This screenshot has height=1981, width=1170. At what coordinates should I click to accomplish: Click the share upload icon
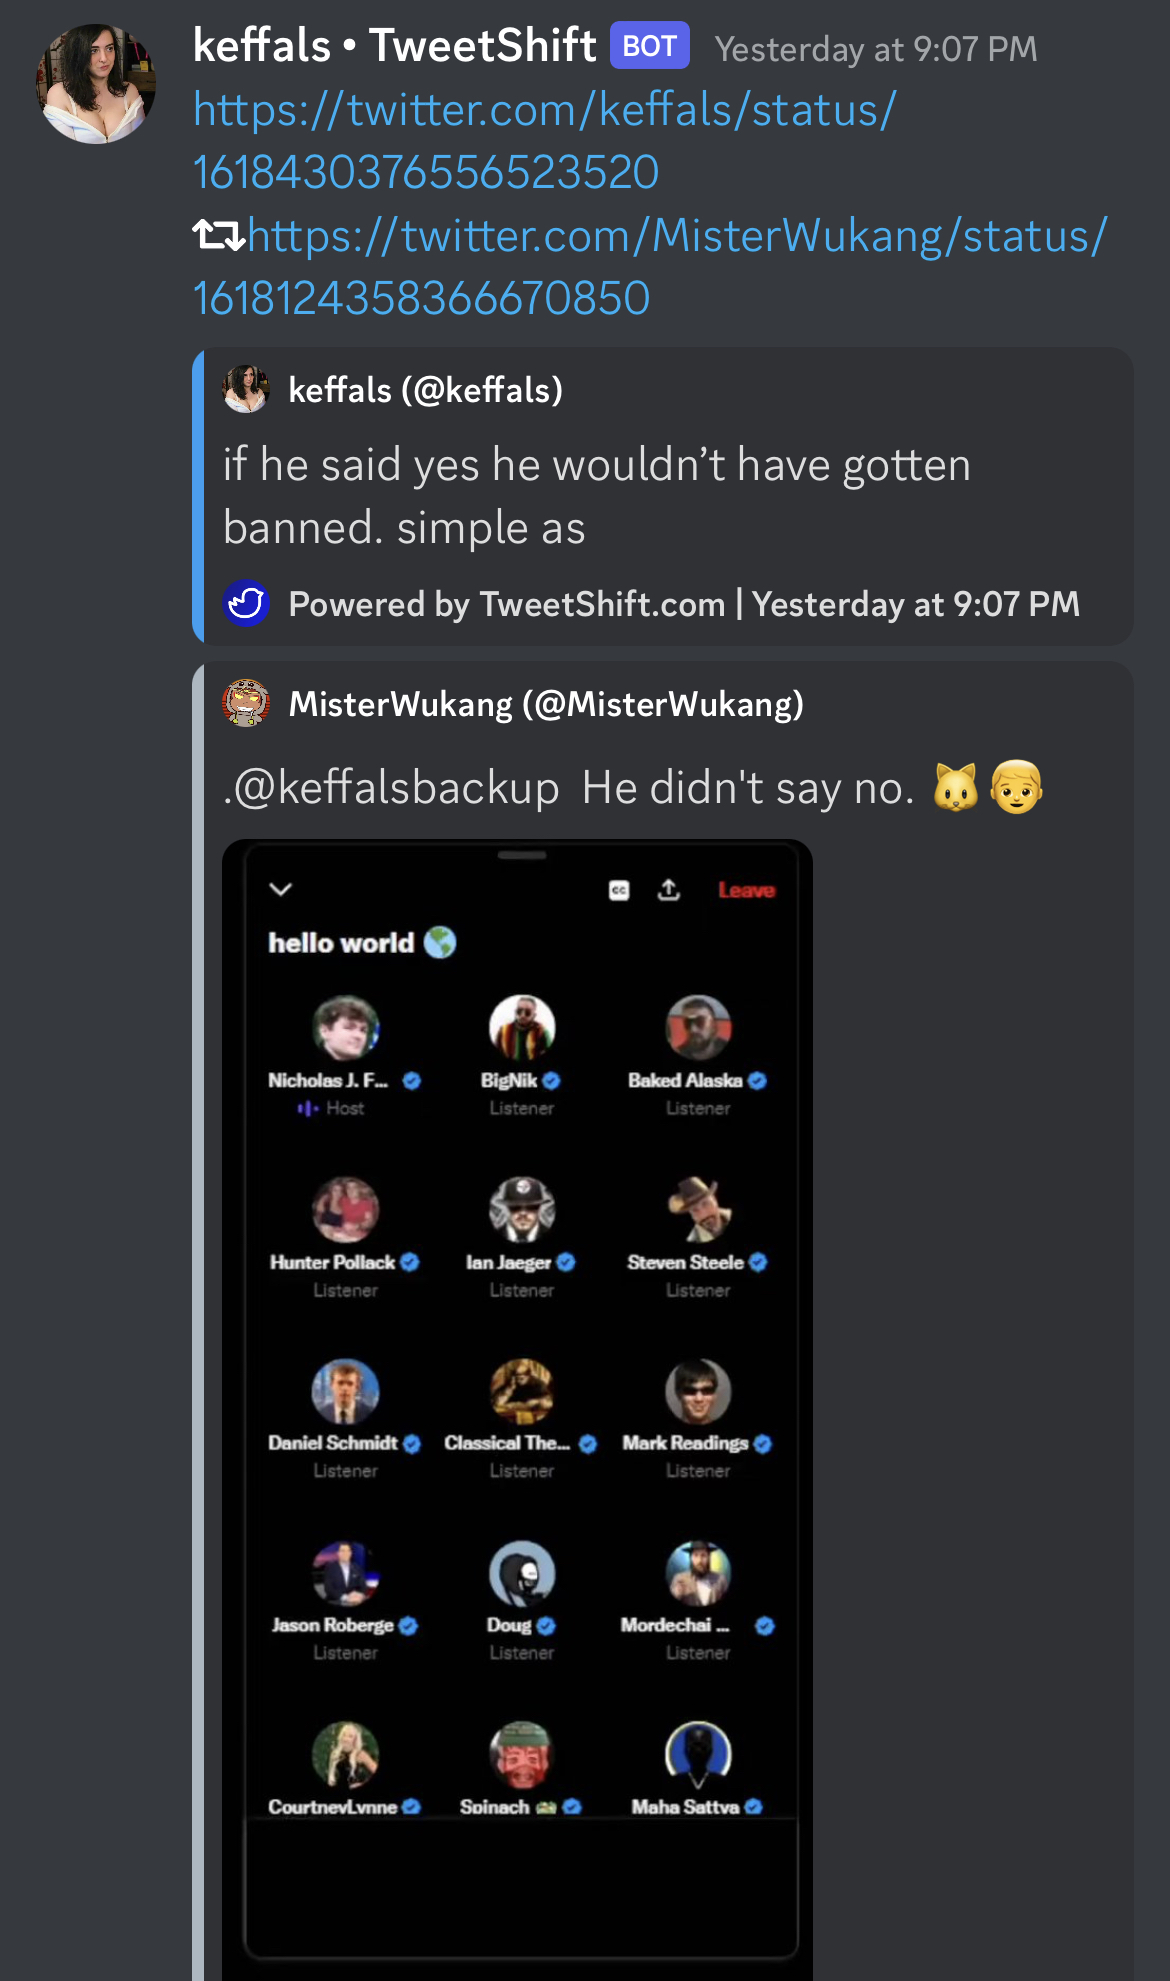pos(669,889)
